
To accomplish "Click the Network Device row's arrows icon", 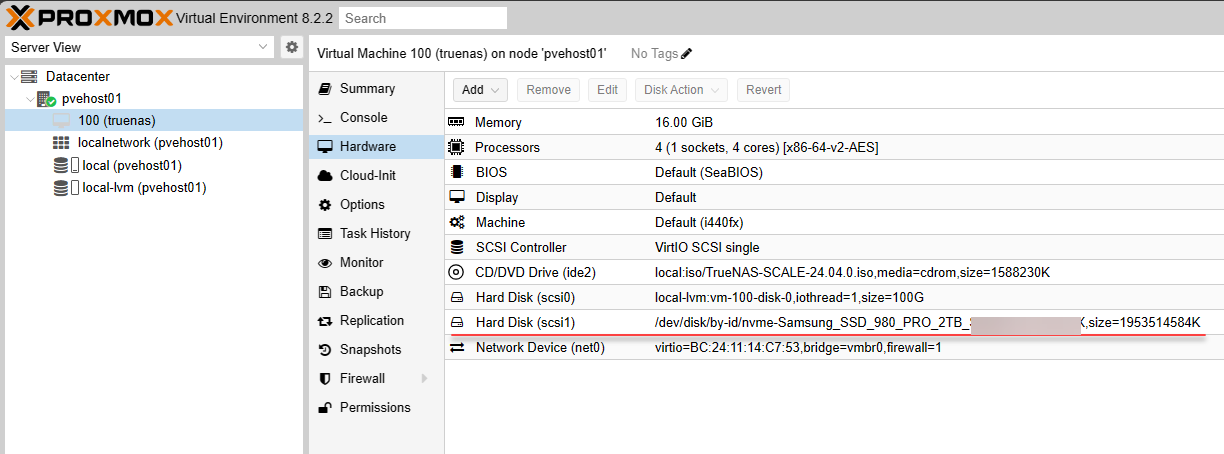I will [456, 347].
